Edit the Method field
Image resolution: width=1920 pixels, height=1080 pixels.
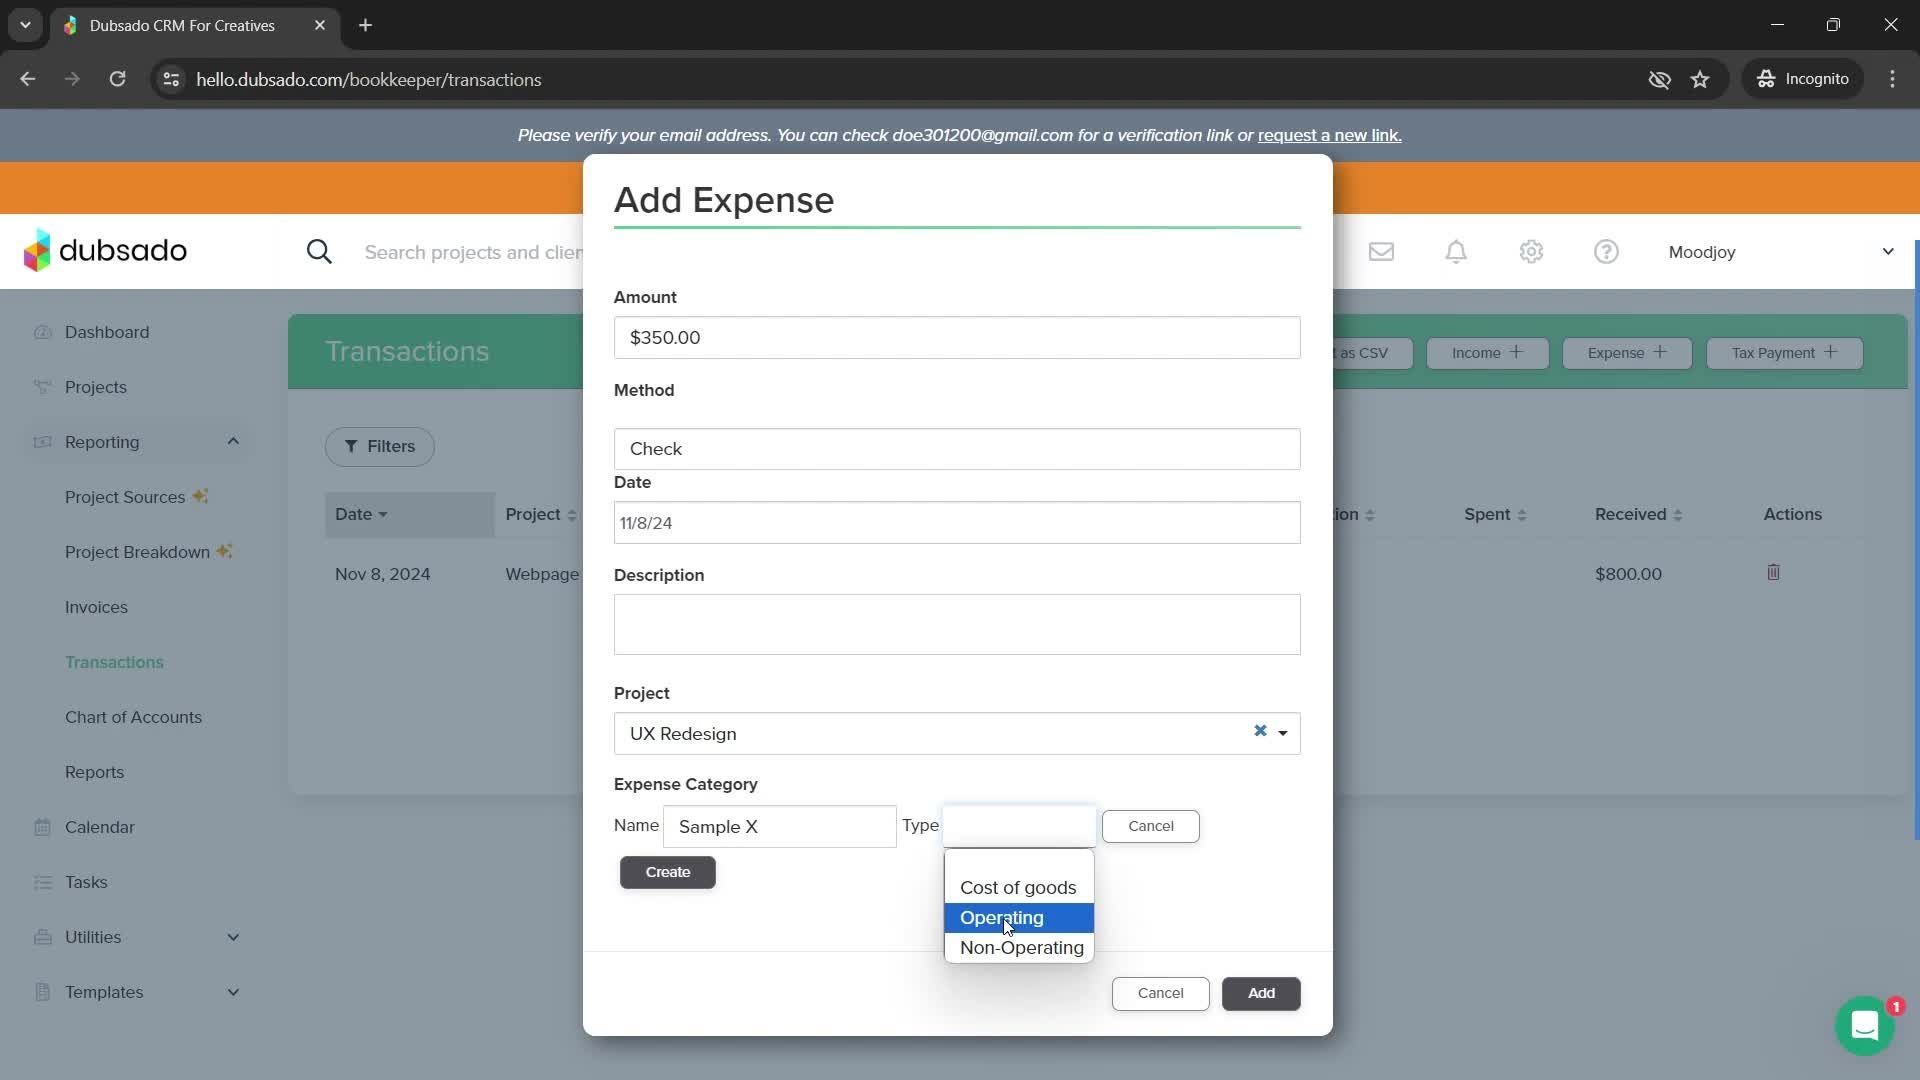pyautogui.click(x=957, y=449)
